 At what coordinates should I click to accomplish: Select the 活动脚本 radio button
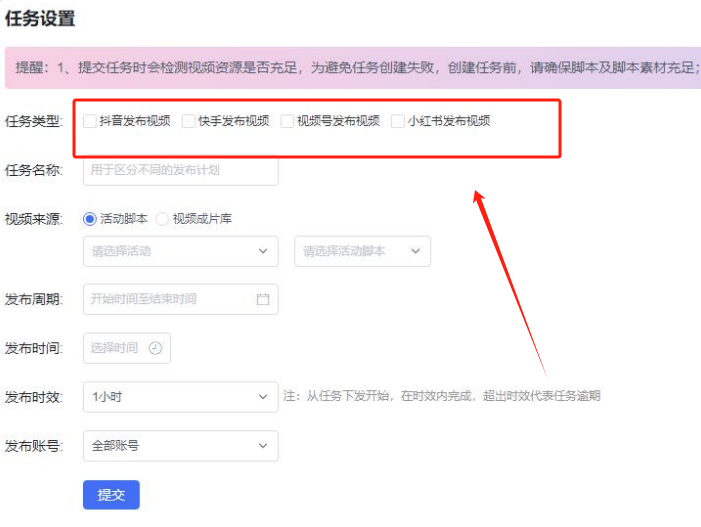[90, 219]
